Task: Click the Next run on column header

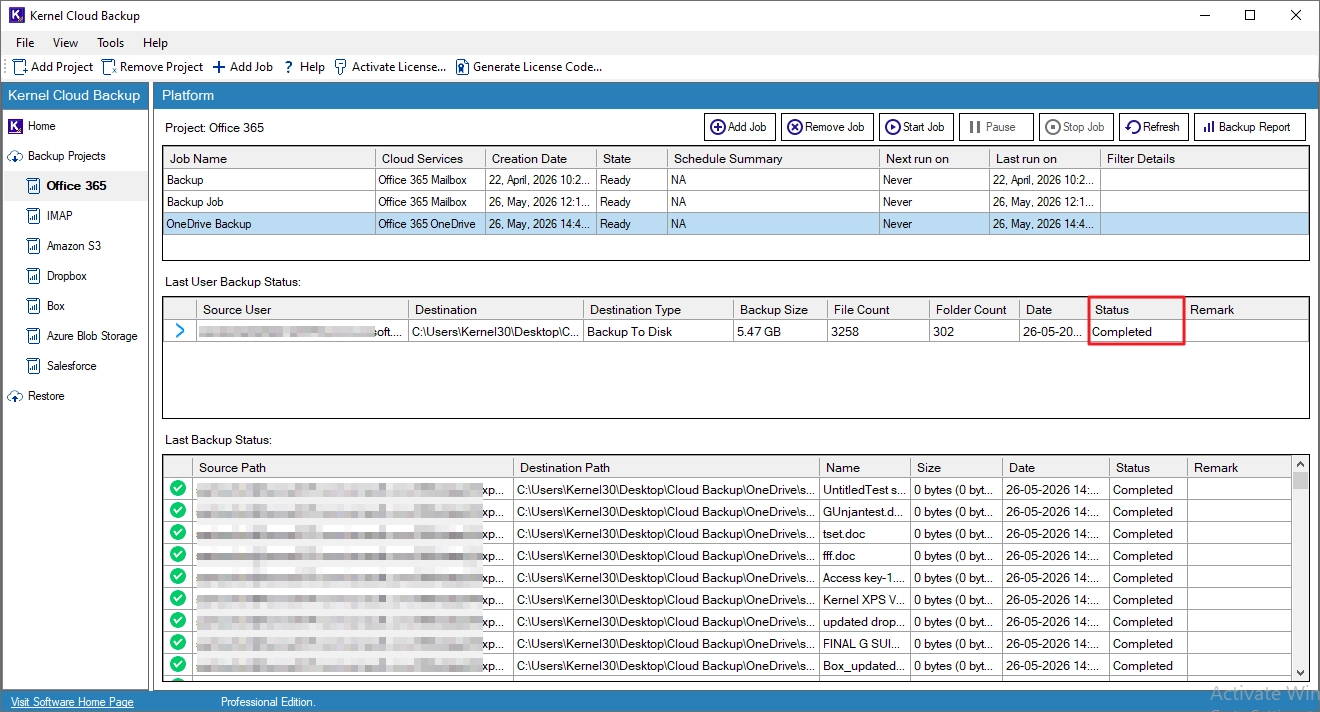Action: pyautogui.click(x=935, y=158)
